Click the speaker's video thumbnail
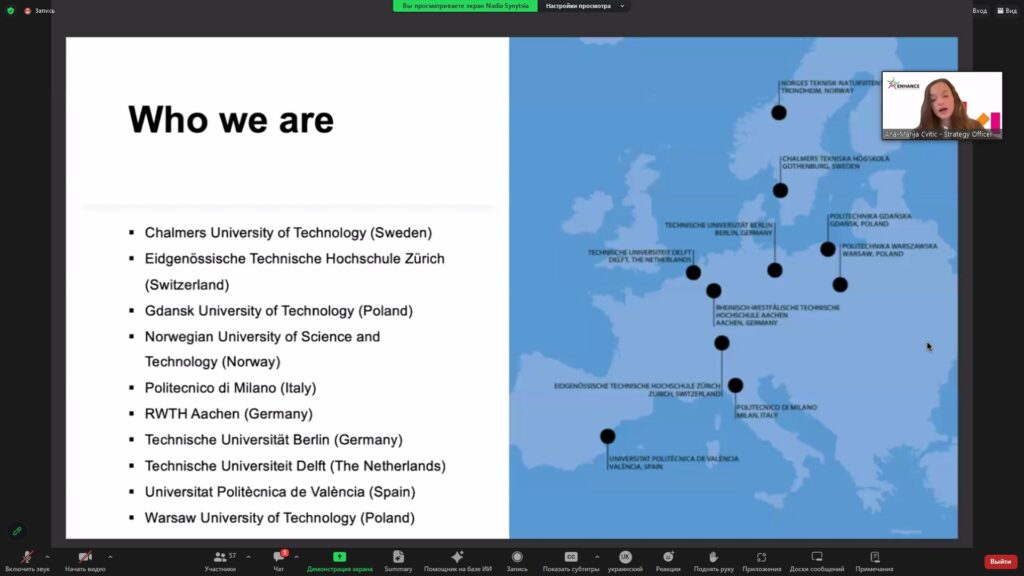Image resolution: width=1024 pixels, height=576 pixels. (941, 104)
